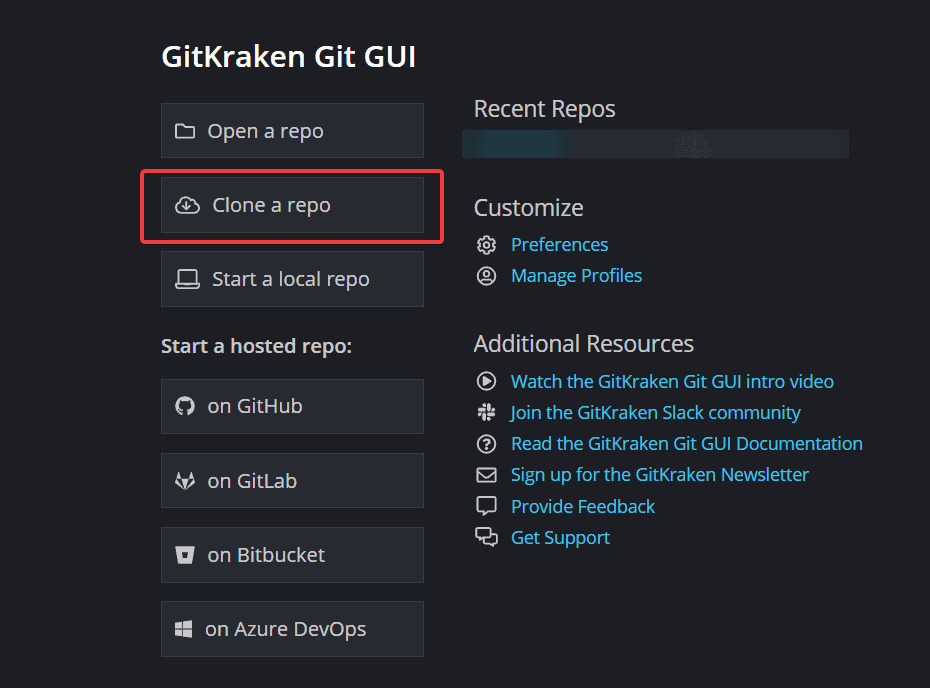Open the Provide Feedback link

point(583,507)
